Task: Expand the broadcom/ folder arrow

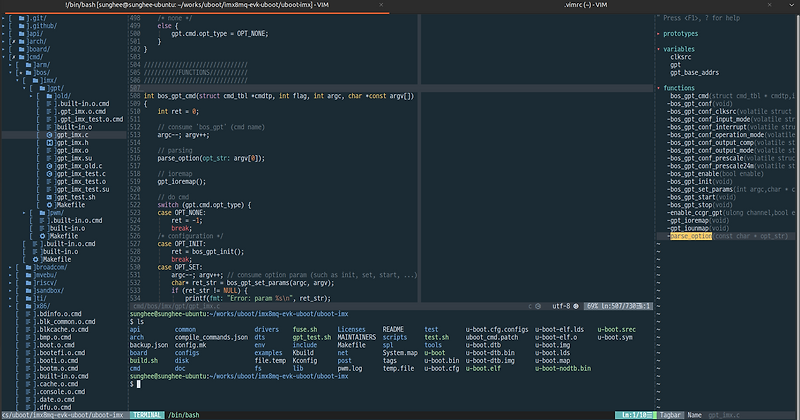Action: [x=10, y=267]
